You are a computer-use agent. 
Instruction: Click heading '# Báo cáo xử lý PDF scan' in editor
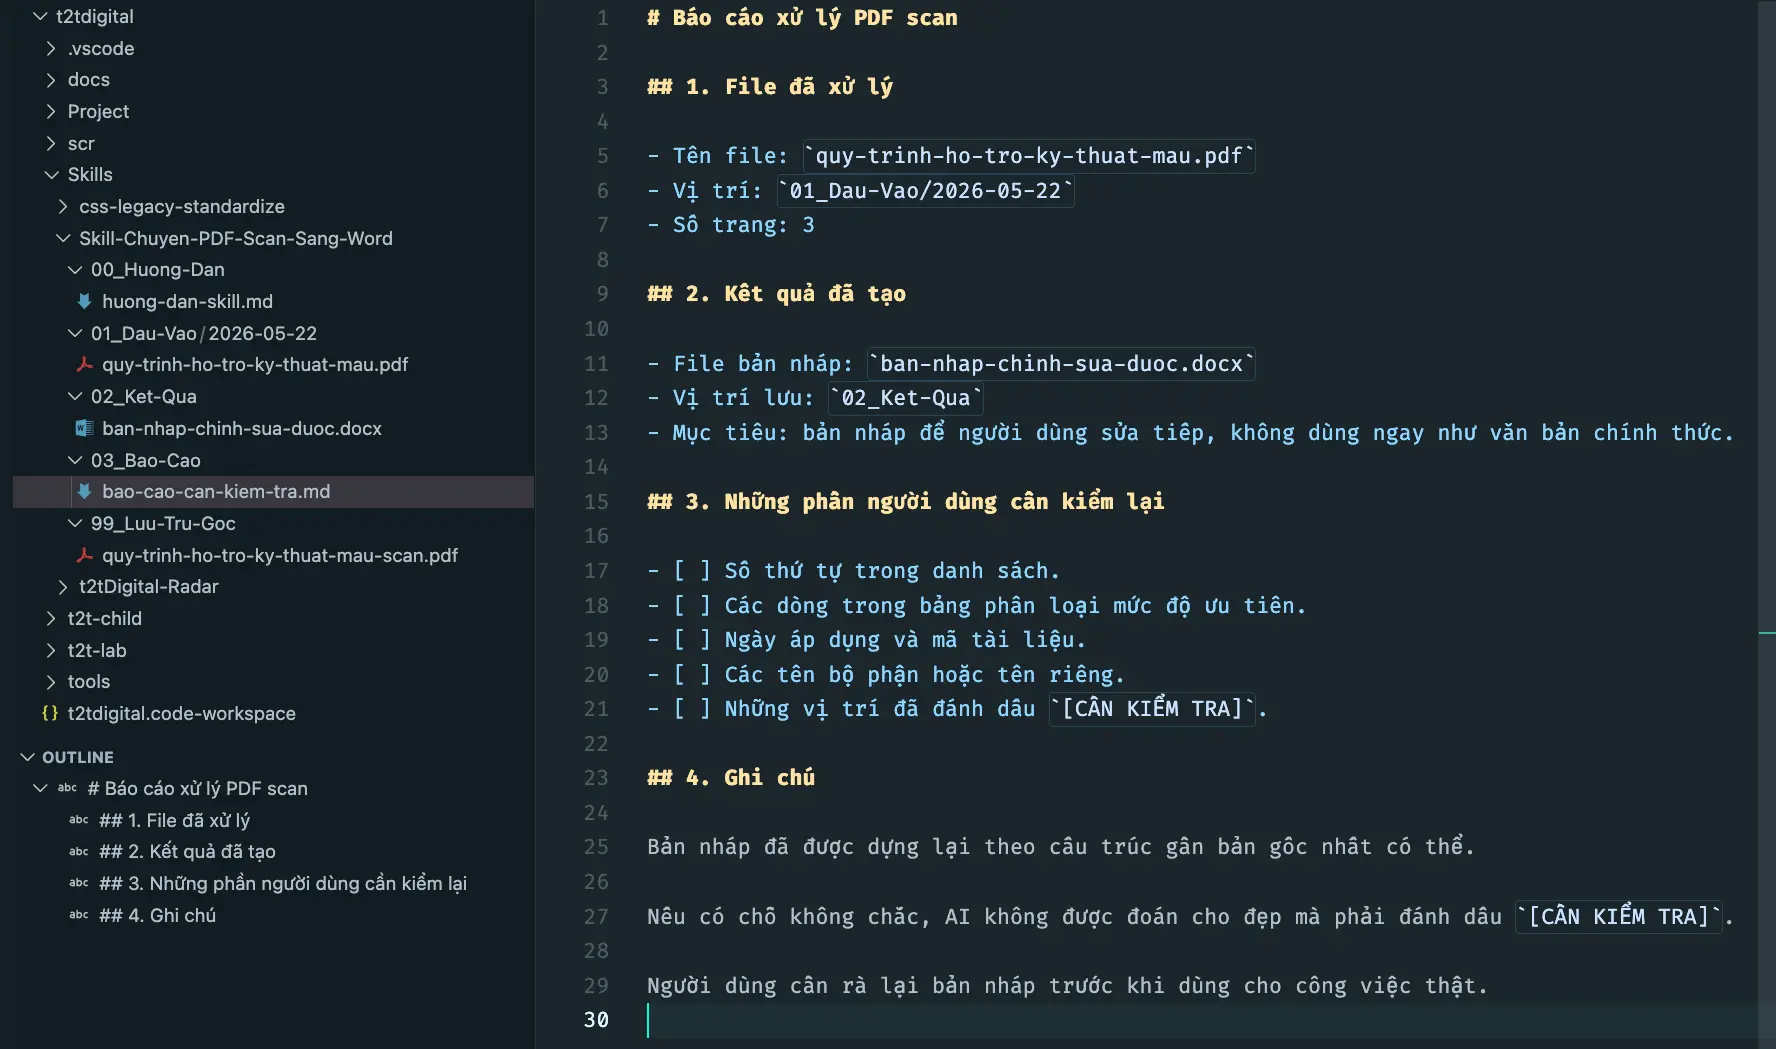pos(802,18)
